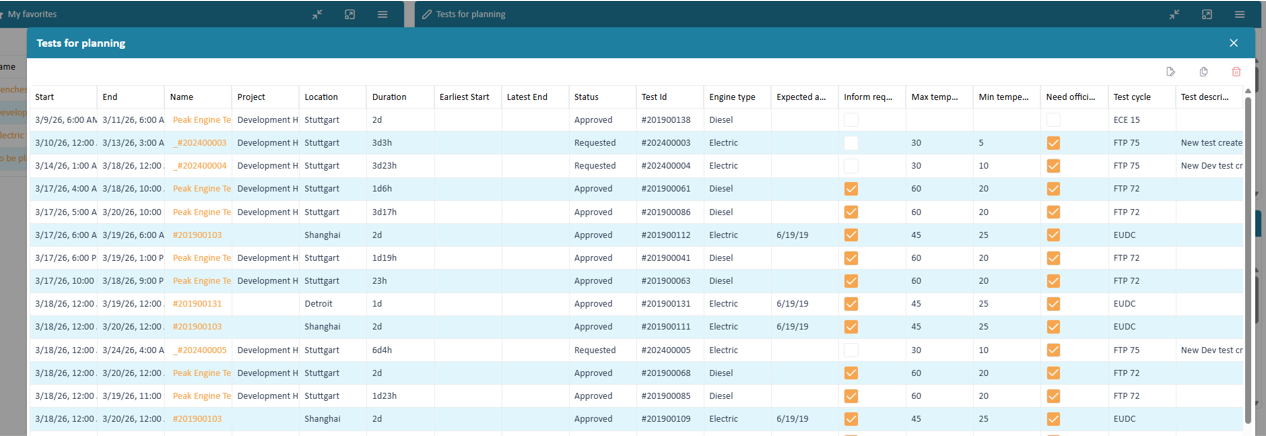Pop out the My favorites panel
This screenshot has width=1266, height=436.
(350, 14)
